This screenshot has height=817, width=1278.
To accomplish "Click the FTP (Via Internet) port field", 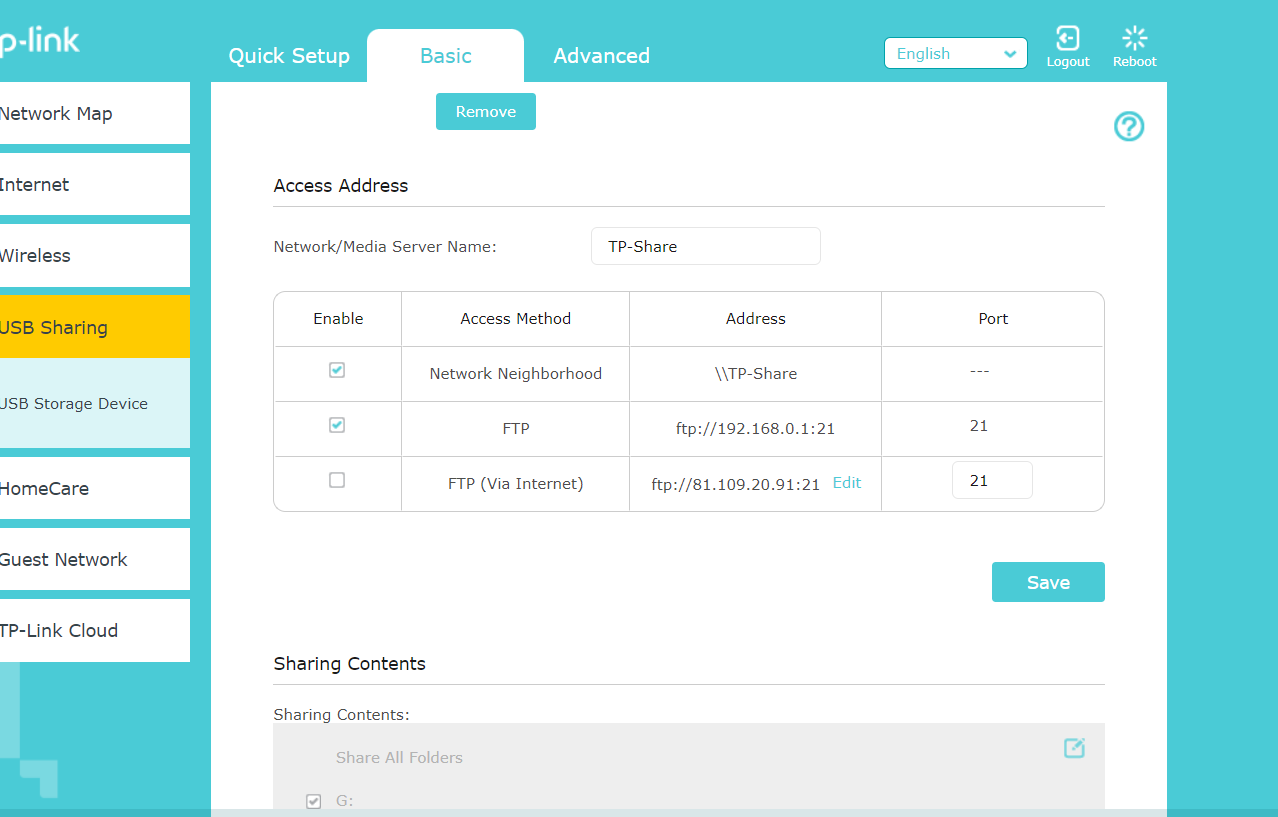I will 992,480.
